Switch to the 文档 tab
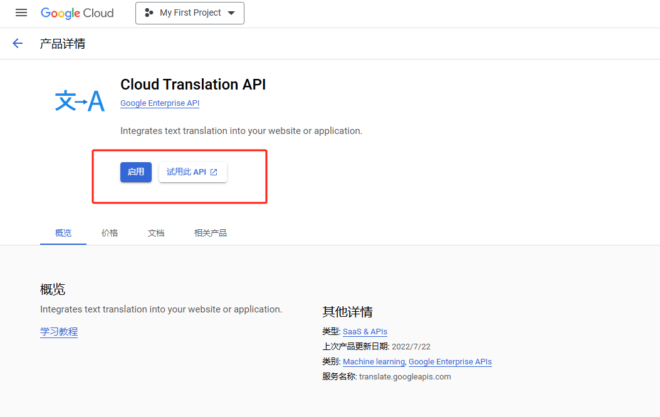This screenshot has width=660, height=417. coord(156,233)
